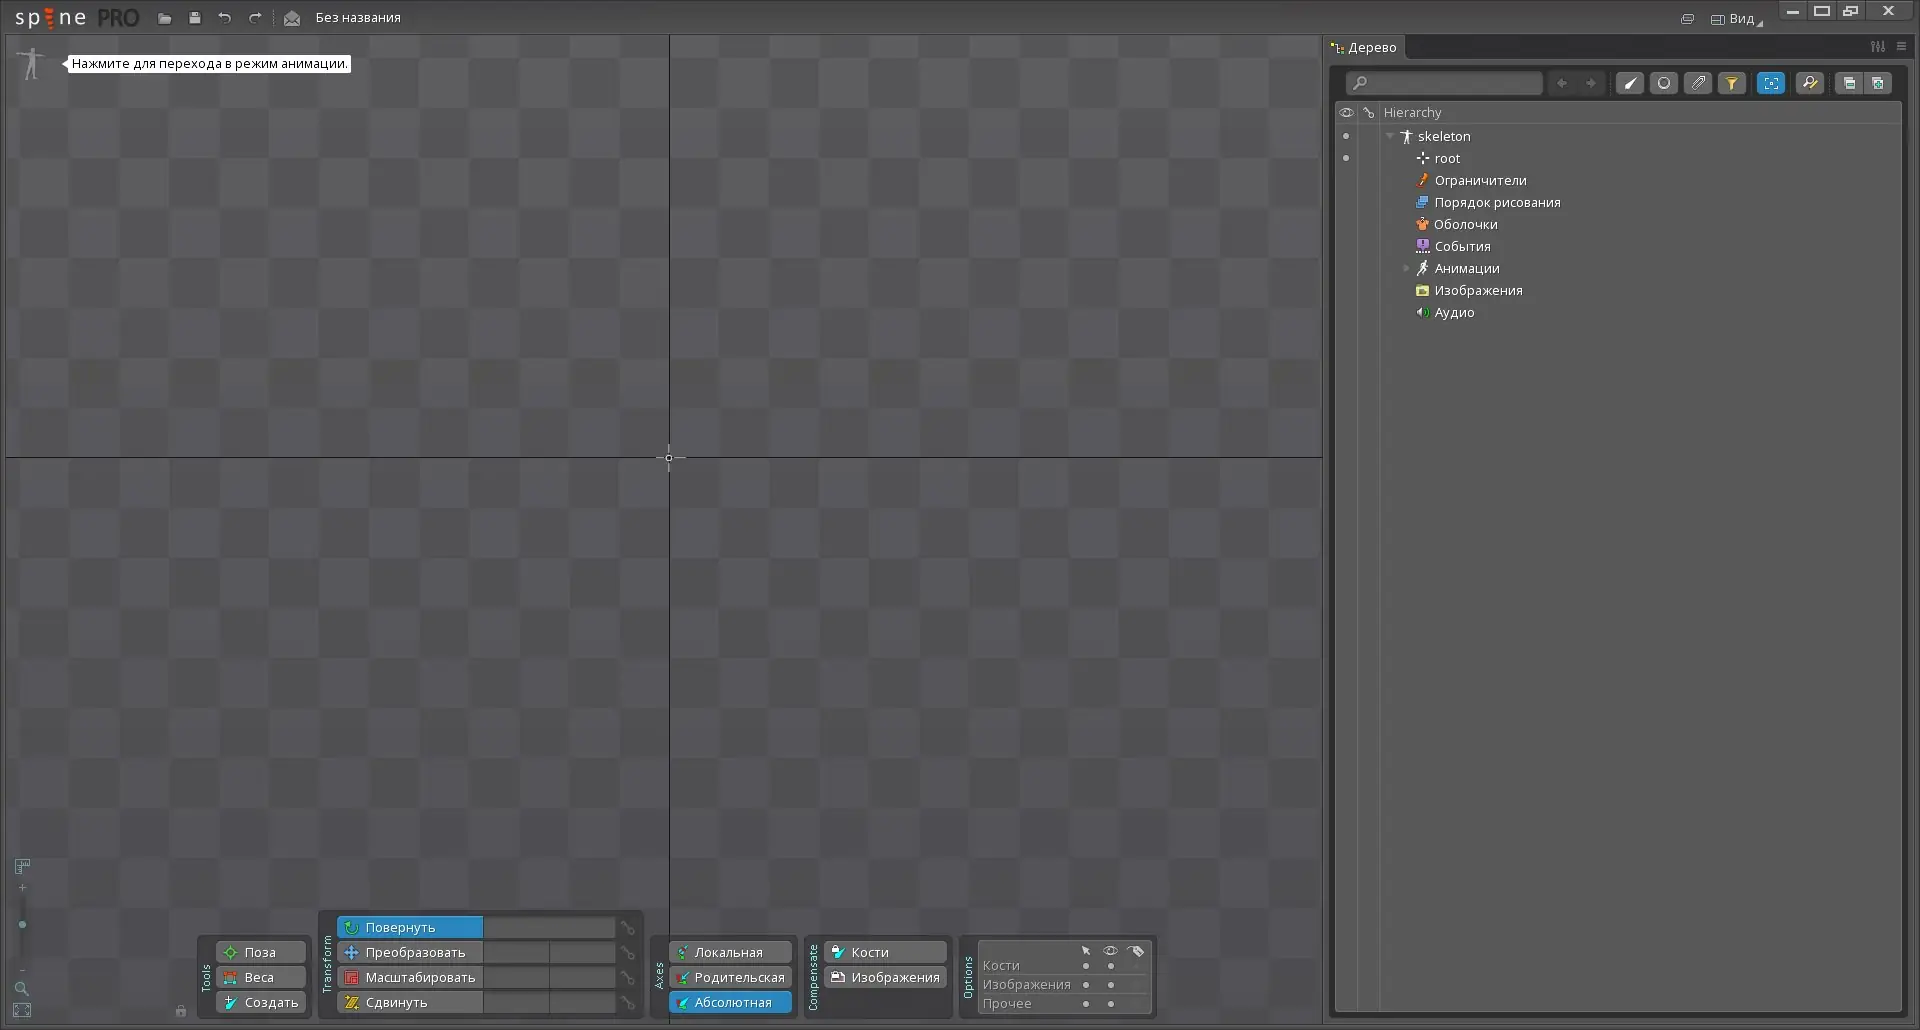Redo the last undone action
1920x1030 pixels.
(255, 18)
